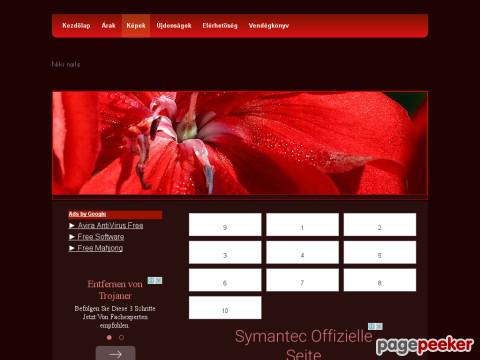Open gallery thumbnail number 2

[x=380, y=225]
